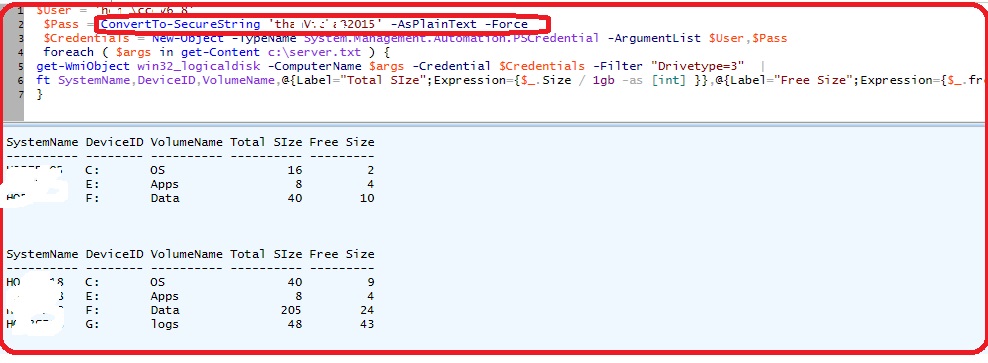Click SystemName,DeviceID,VolumeName in the ft line
The image size is (988, 363).
coord(166,80)
